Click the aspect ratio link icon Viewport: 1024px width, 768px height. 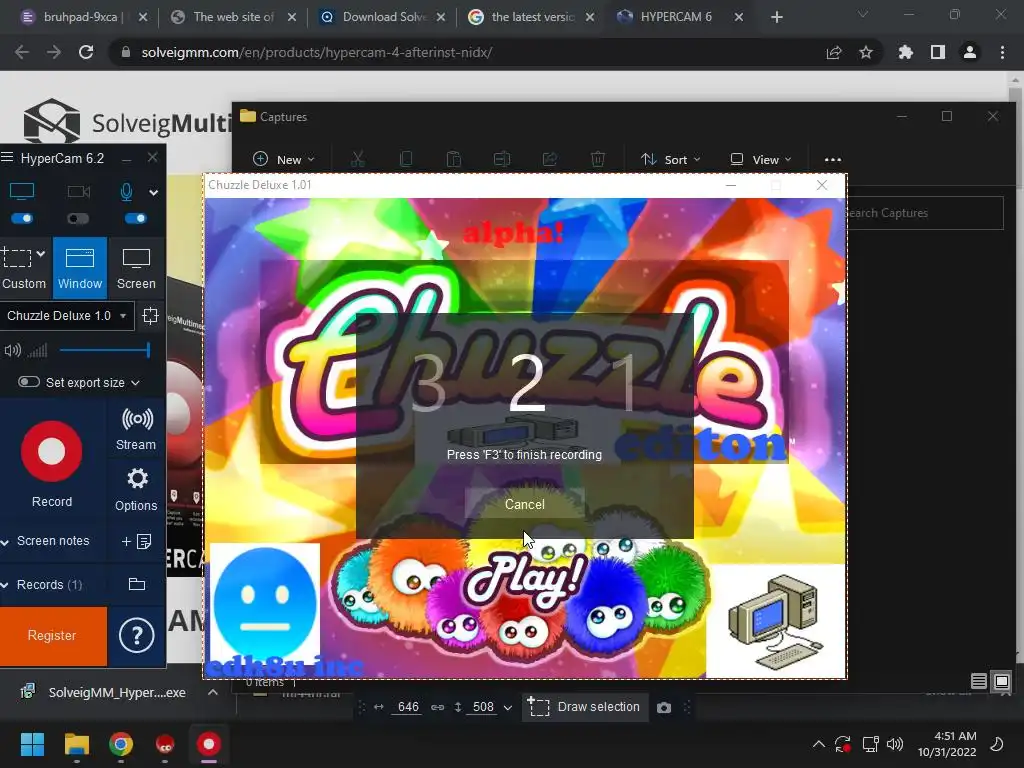coord(438,707)
